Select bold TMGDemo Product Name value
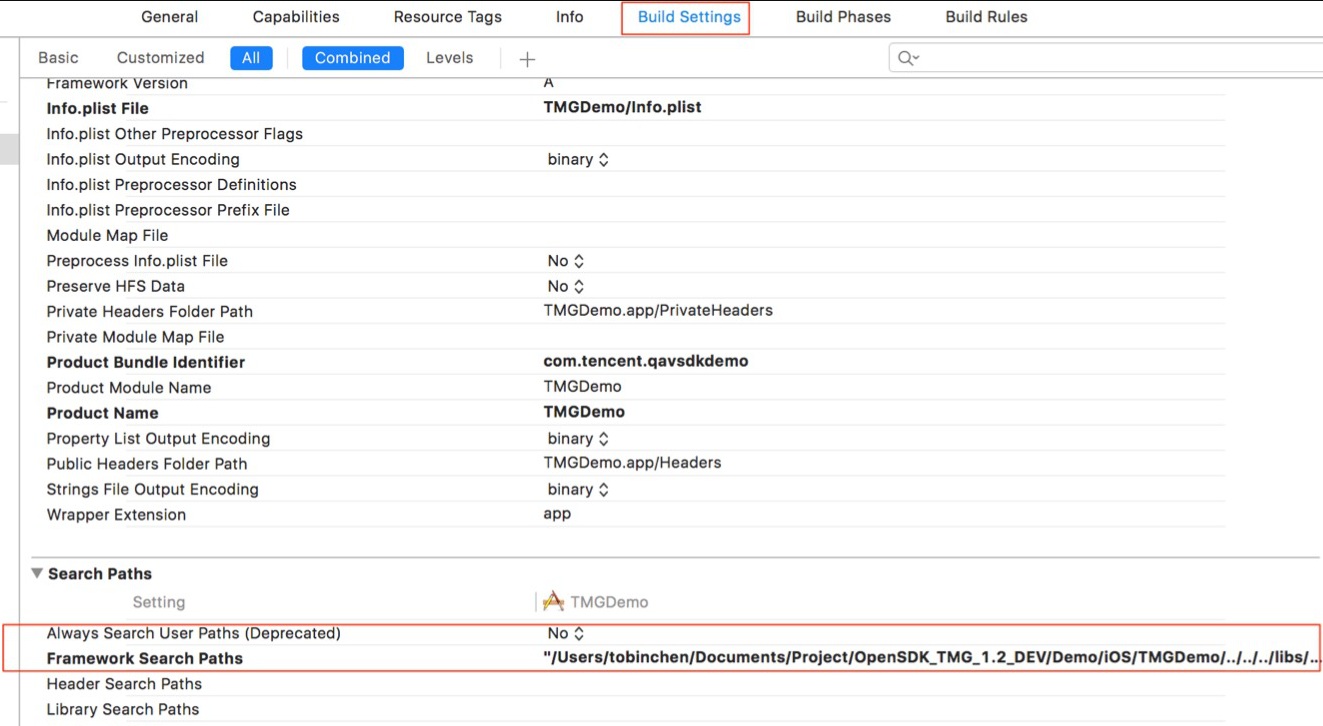This screenshot has height=726, width=1323. [x=584, y=412]
